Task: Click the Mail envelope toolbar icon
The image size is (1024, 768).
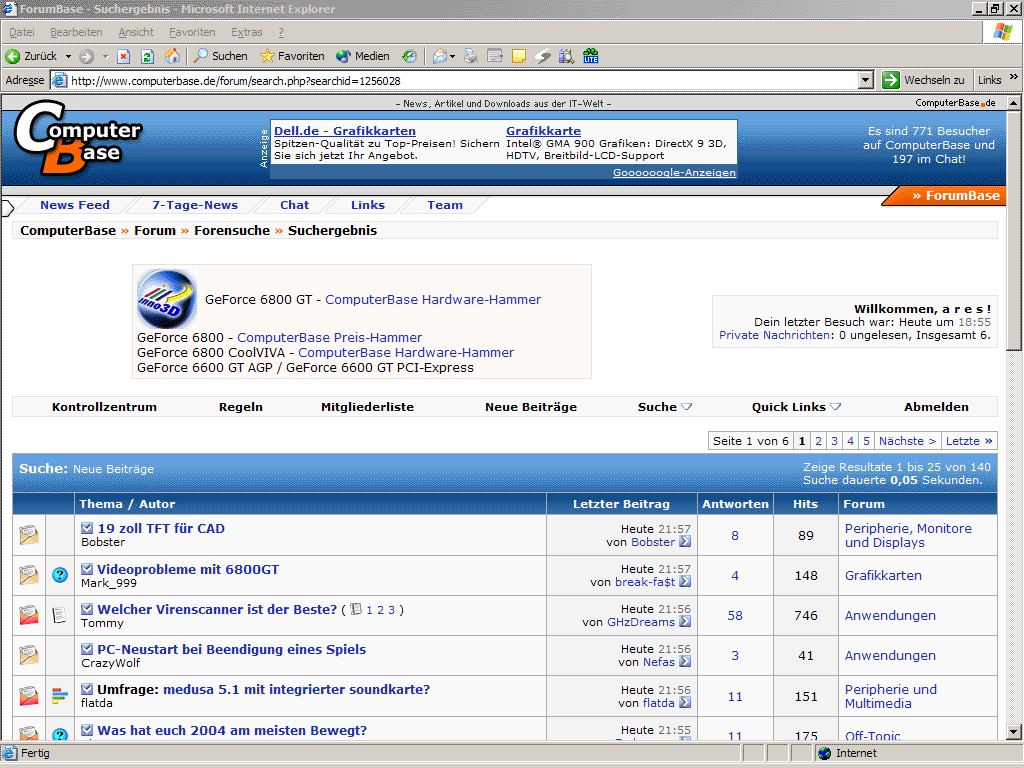Action: [440, 56]
